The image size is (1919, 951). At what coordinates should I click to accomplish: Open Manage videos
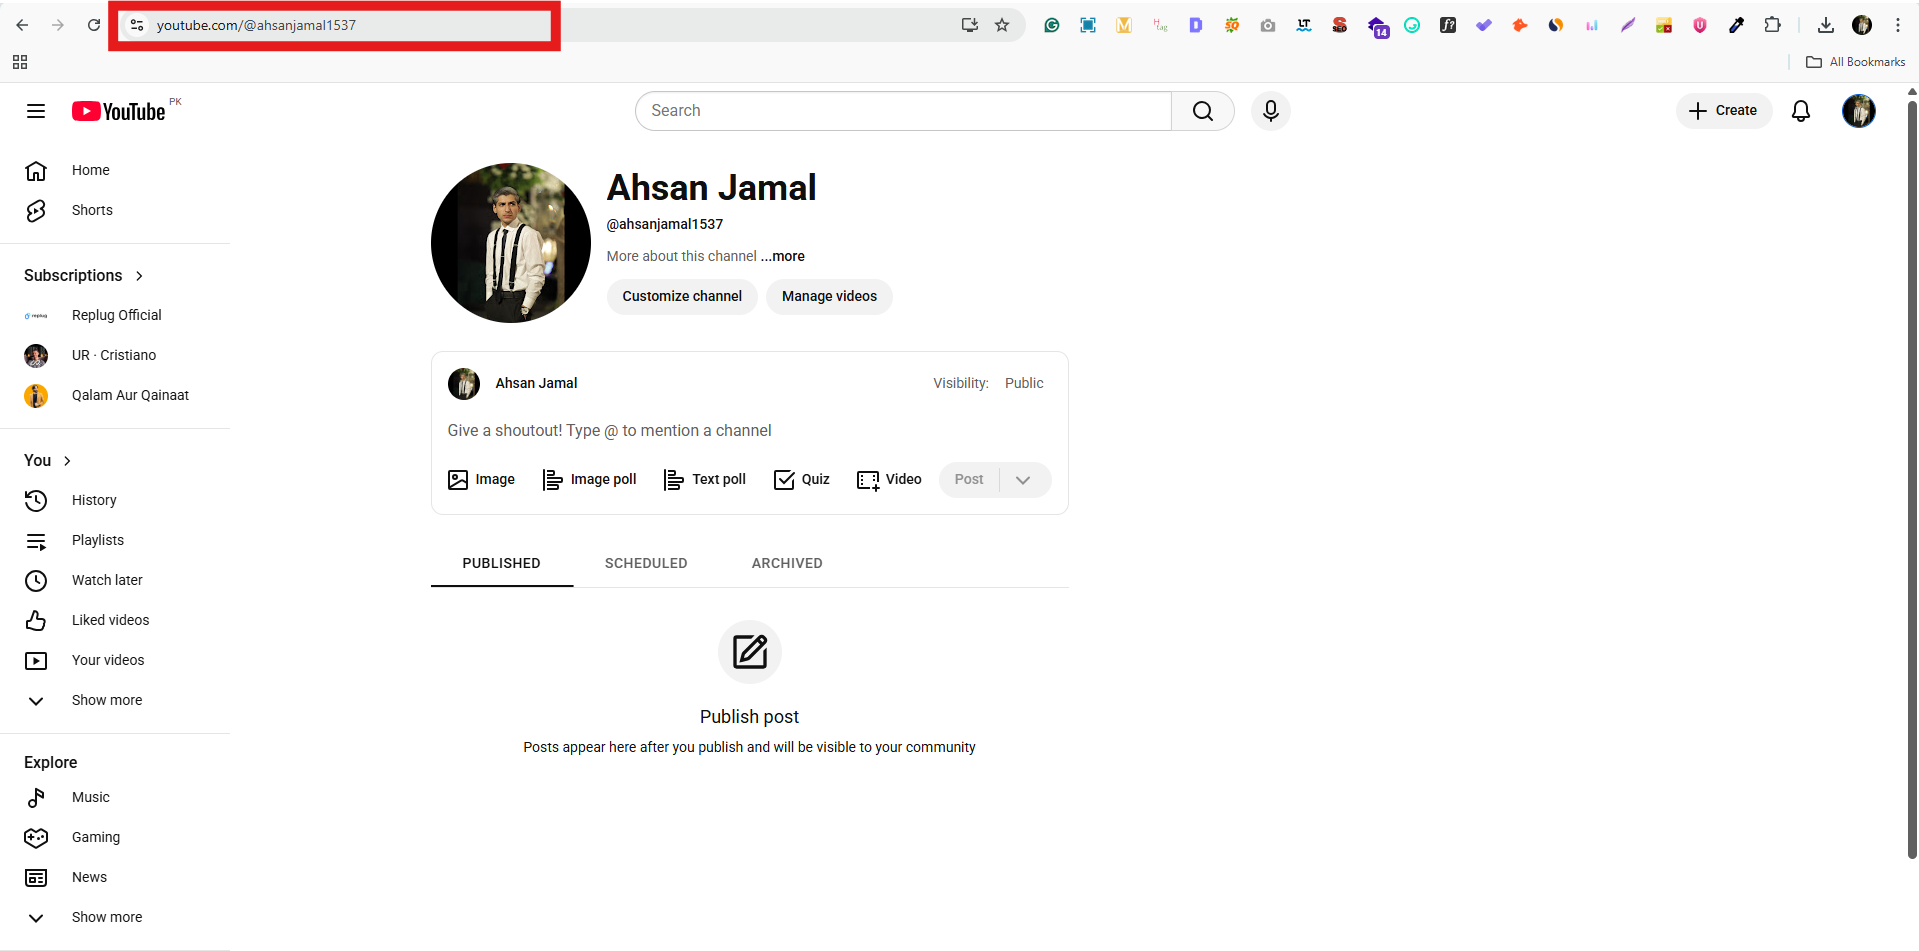828,297
